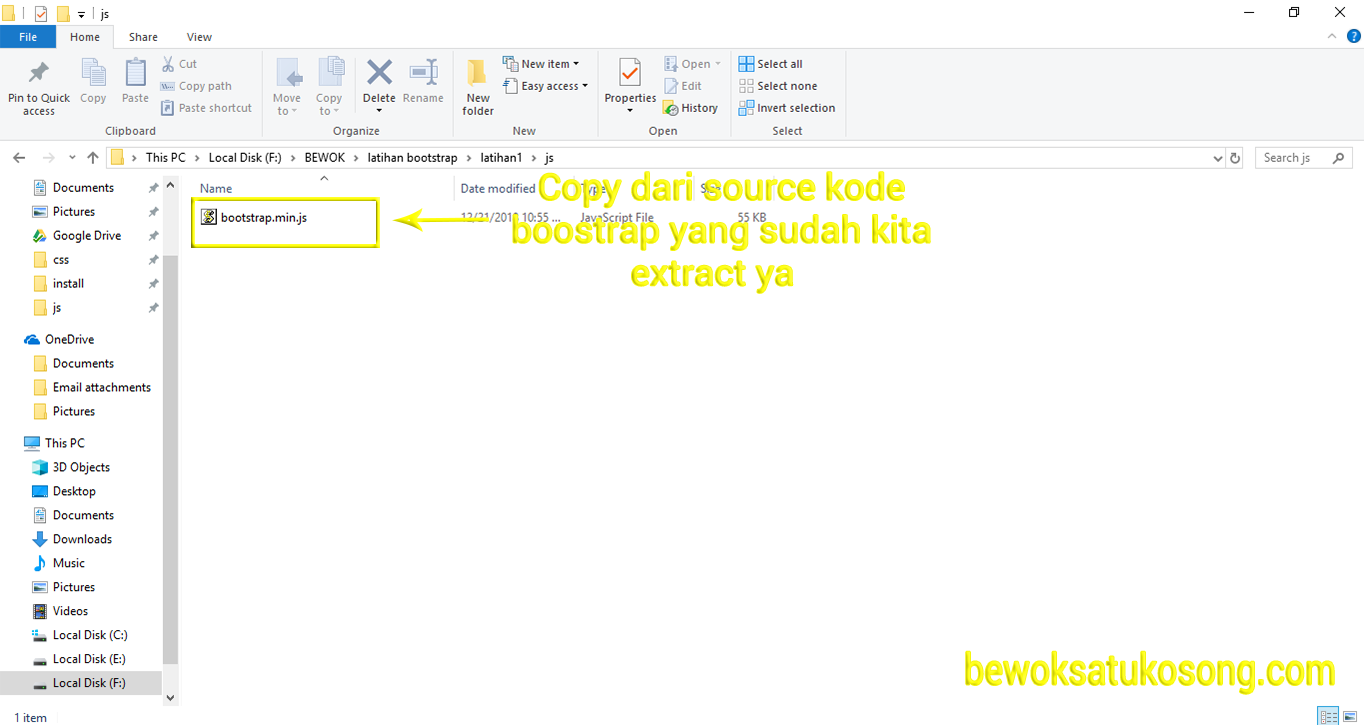
Task: Open the File menu
Action: point(28,36)
